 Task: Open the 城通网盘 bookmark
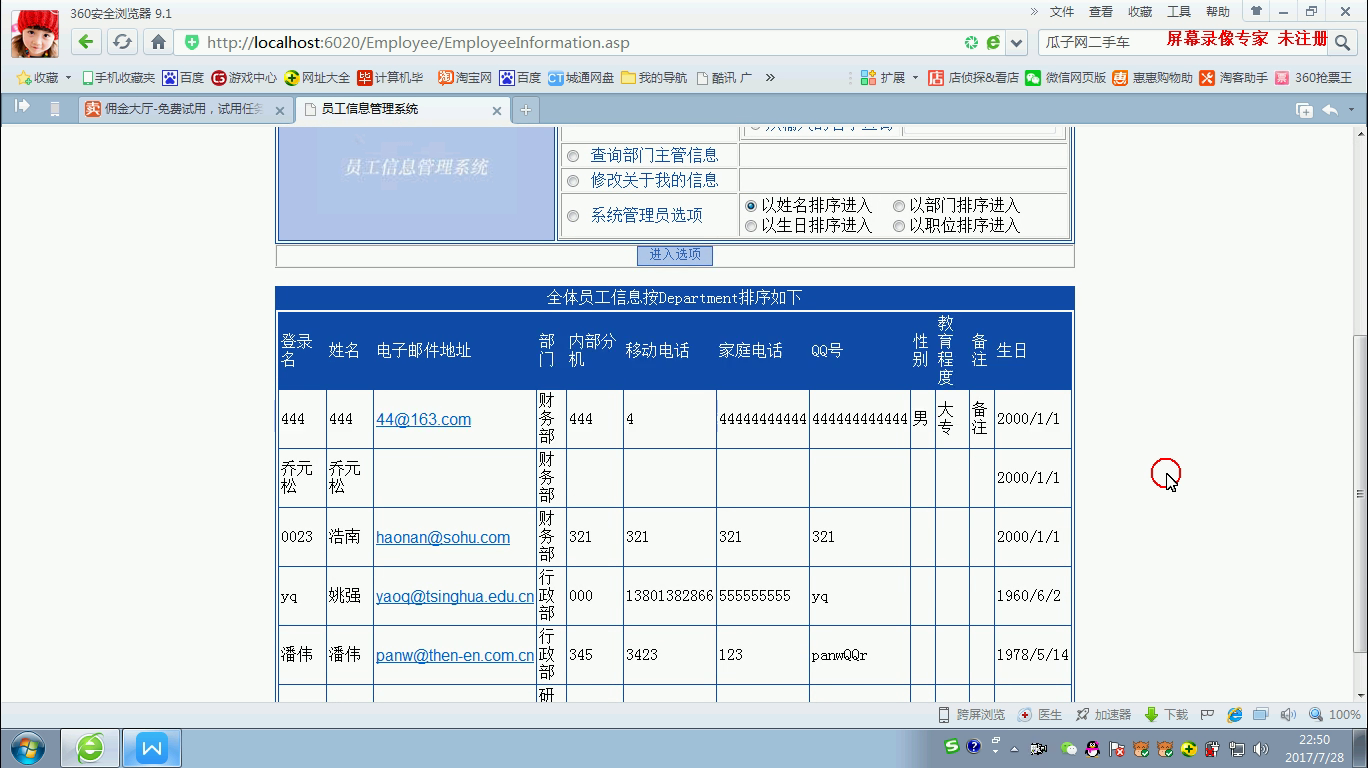pyautogui.click(x=581, y=77)
